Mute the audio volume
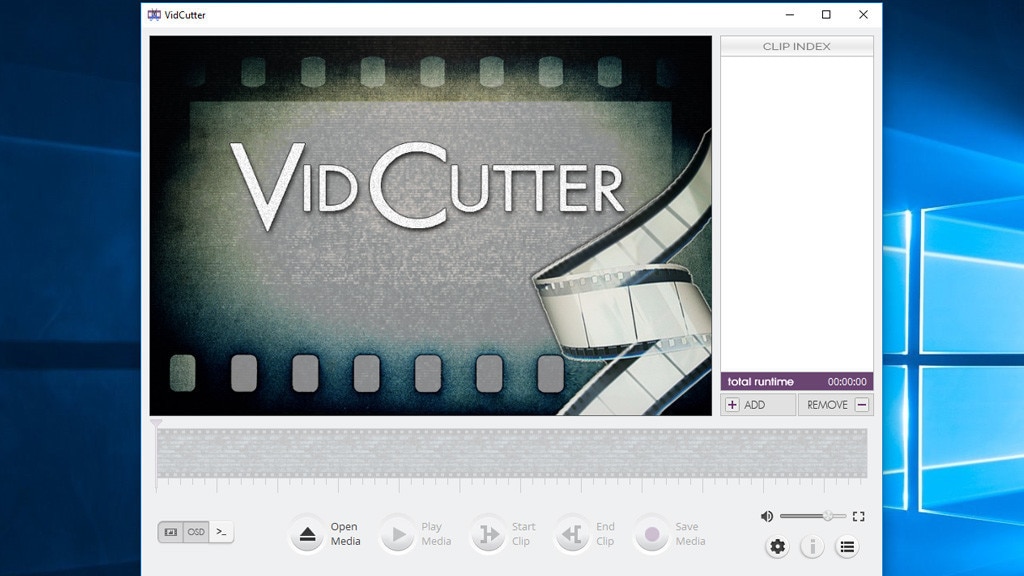The image size is (1024, 576). [x=766, y=516]
